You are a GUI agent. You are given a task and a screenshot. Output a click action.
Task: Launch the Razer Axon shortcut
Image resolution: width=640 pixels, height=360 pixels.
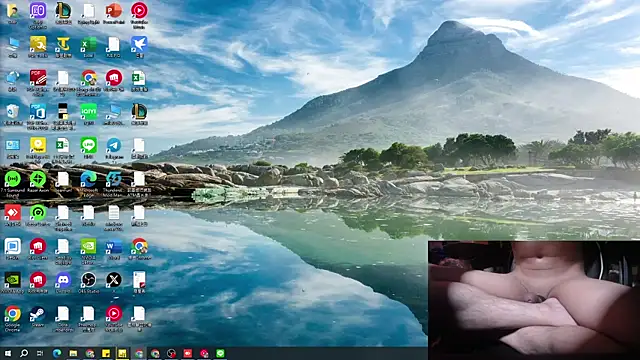38,182
